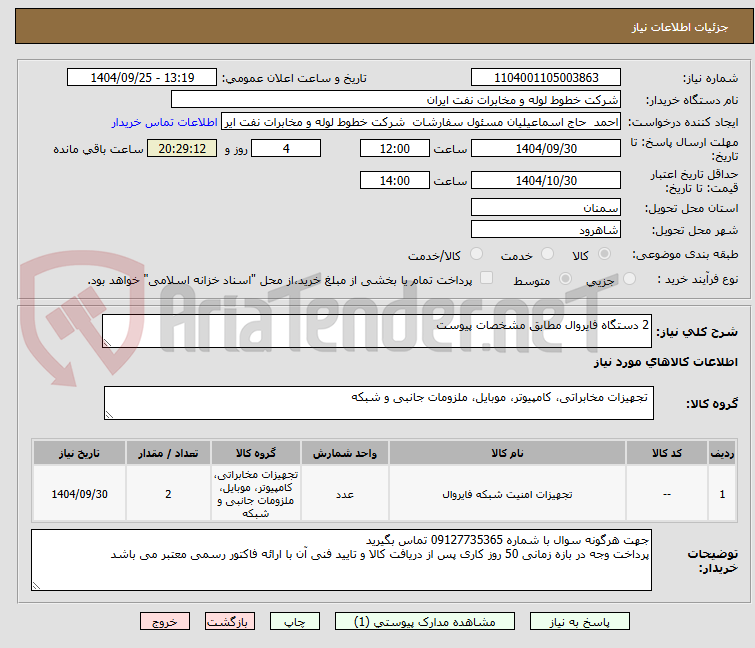The image size is (755, 648).
Task: Click the ردیف column header
Action: (722, 453)
